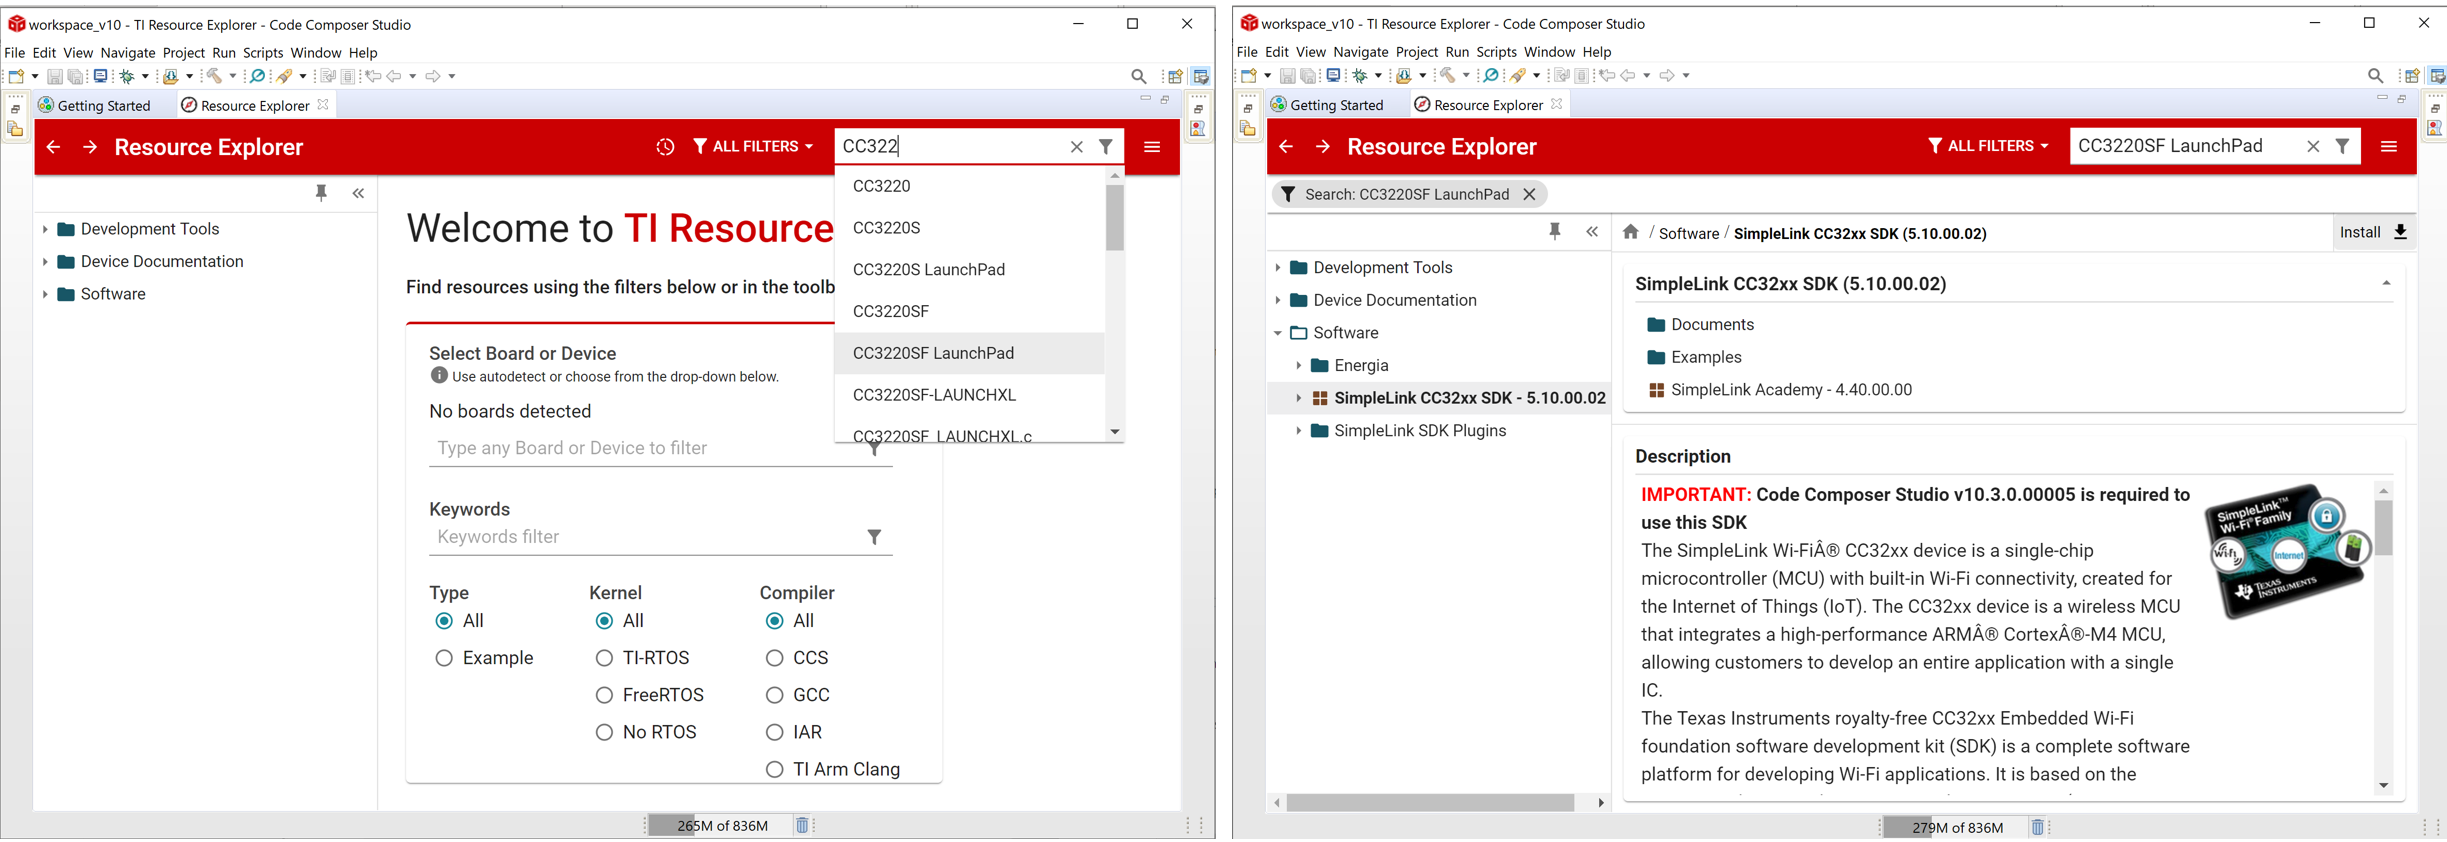Click save icon in left window toolbar
Image resolution: width=2447 pixels, height=842 pixels.
54,76
